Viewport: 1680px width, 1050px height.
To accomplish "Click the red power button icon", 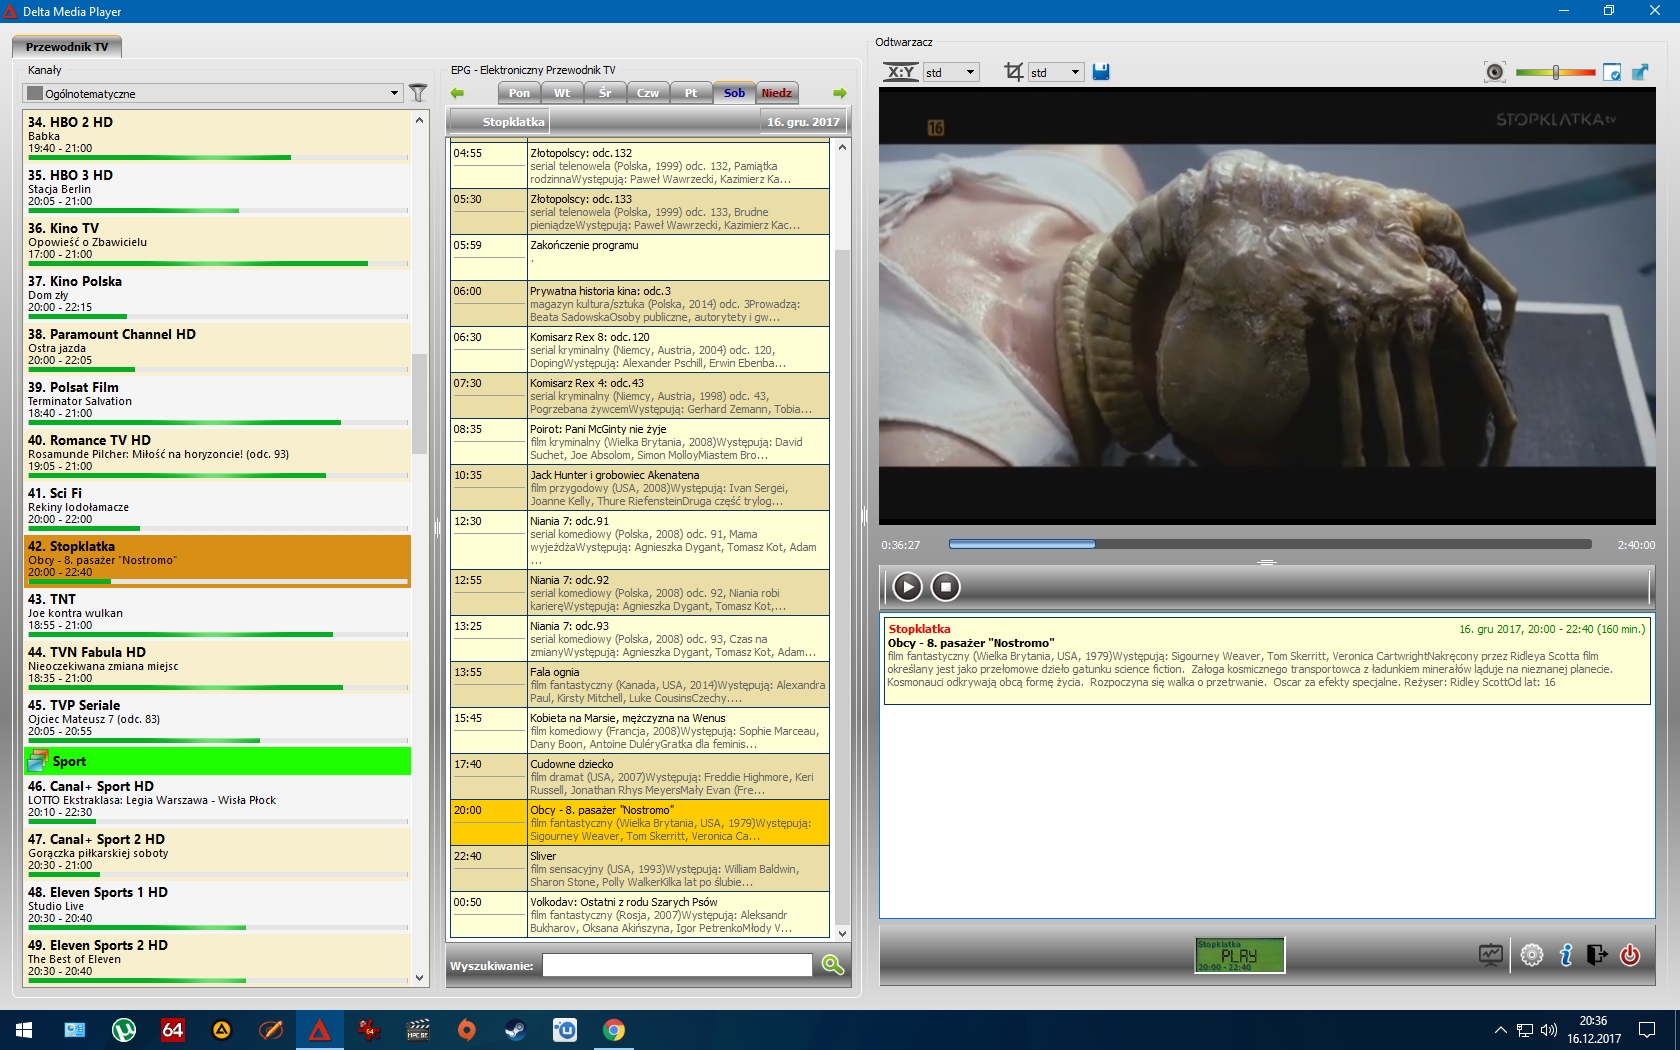I will pos(1630,955).
